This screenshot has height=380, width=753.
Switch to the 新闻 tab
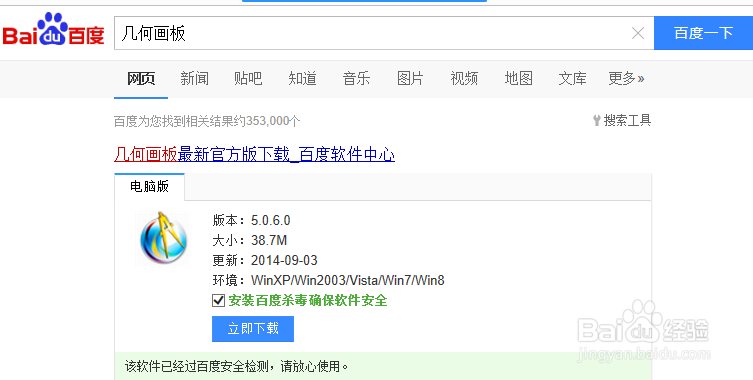194,78
